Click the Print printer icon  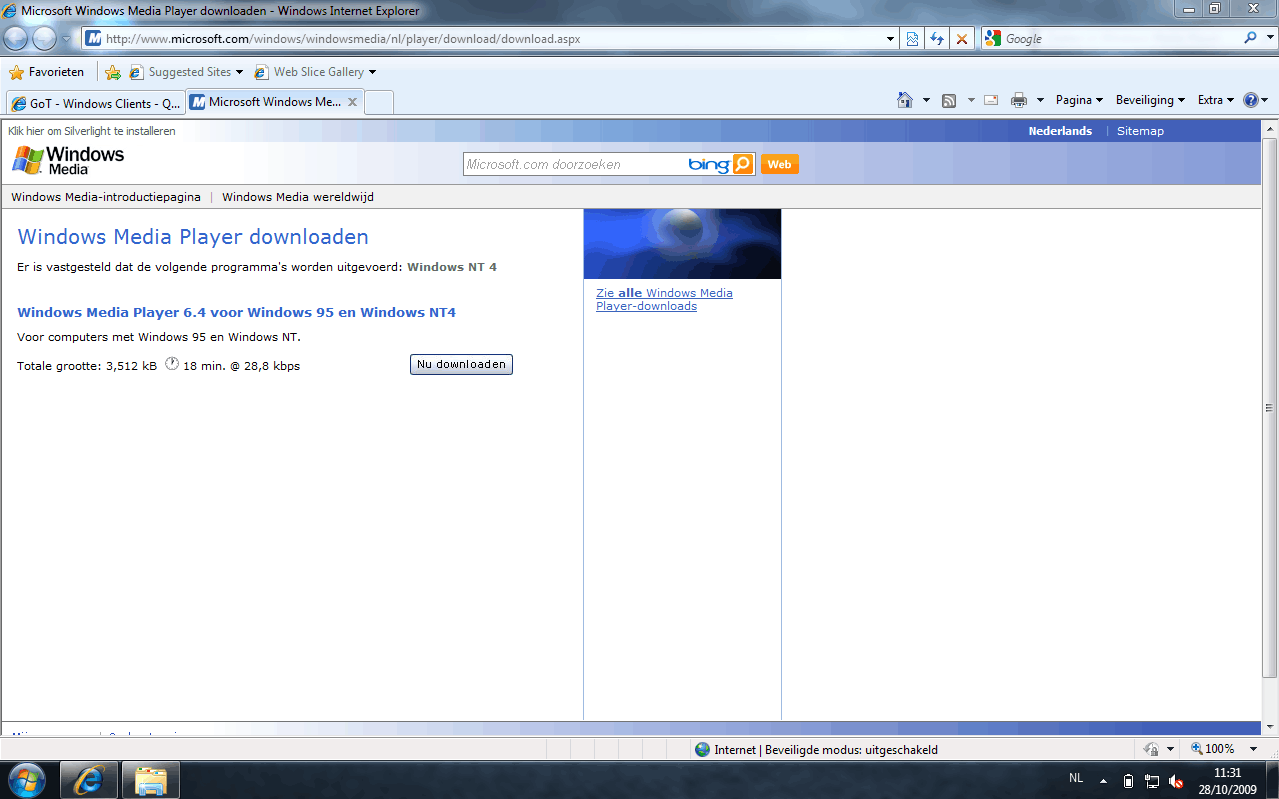1019,100
